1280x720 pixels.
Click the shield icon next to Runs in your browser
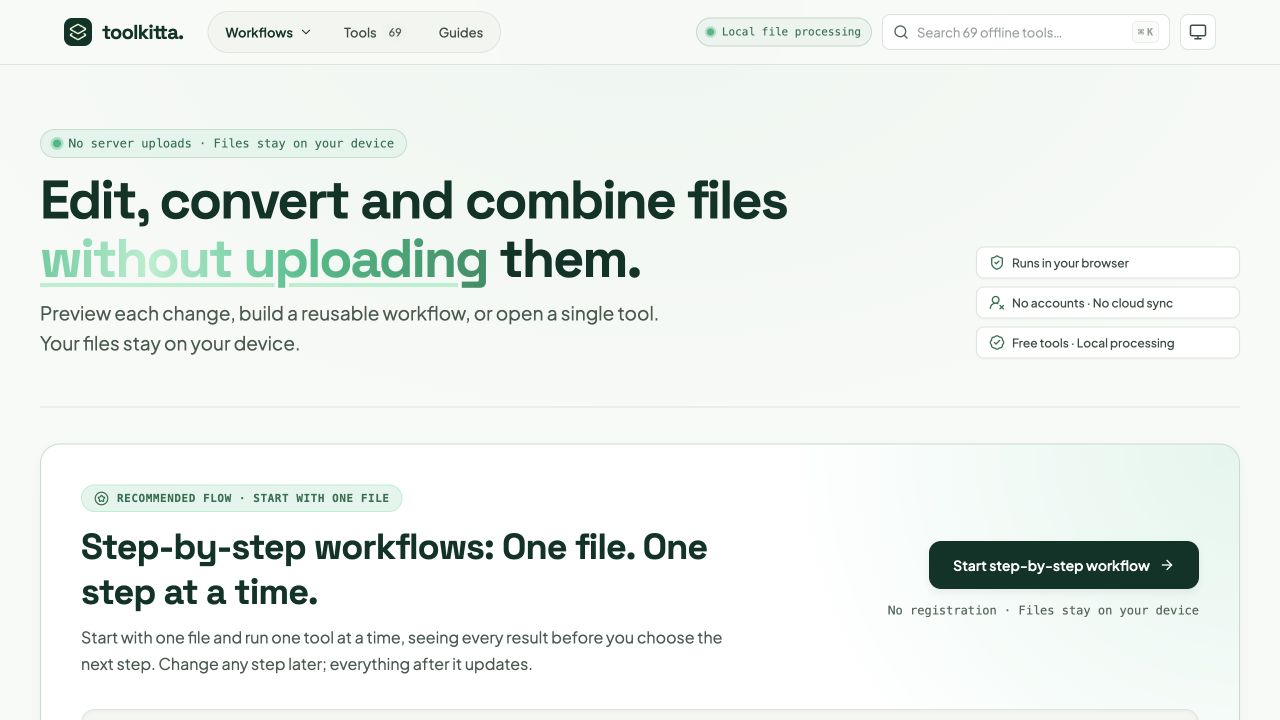pos(997,263)
